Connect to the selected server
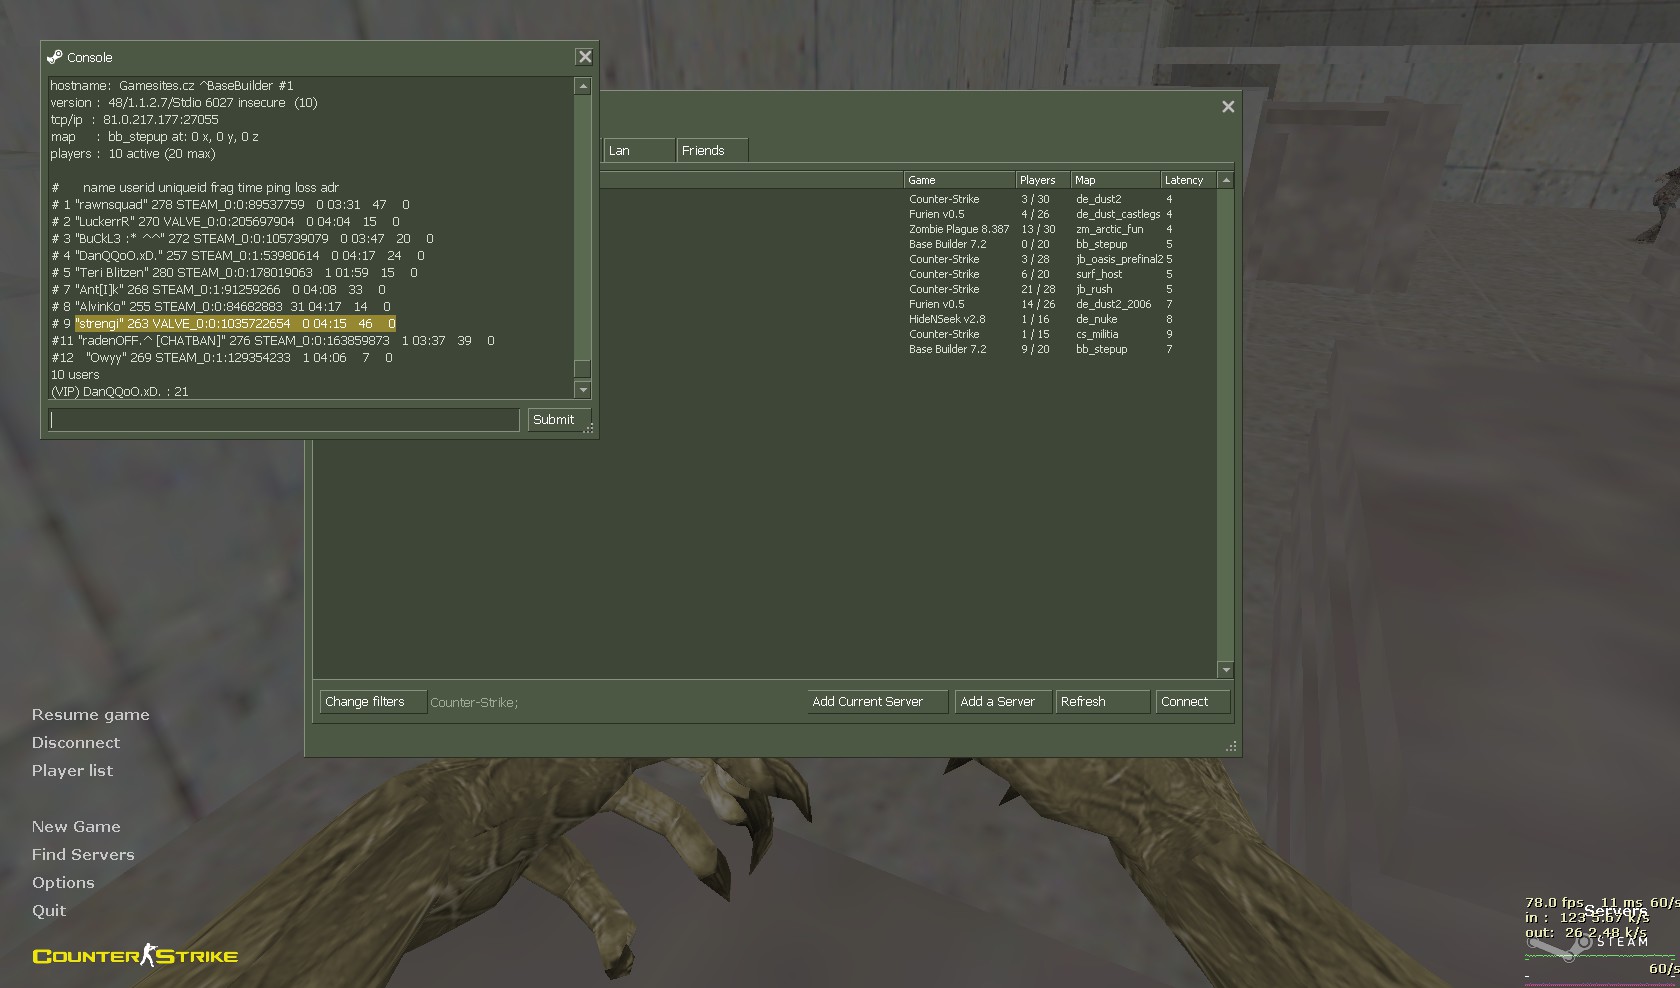The width and height of the screenshot is (1680, 988). click(x=1193, y=702)
